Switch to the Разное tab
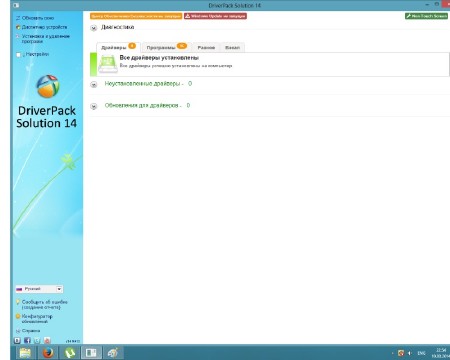 pos(206,47)
